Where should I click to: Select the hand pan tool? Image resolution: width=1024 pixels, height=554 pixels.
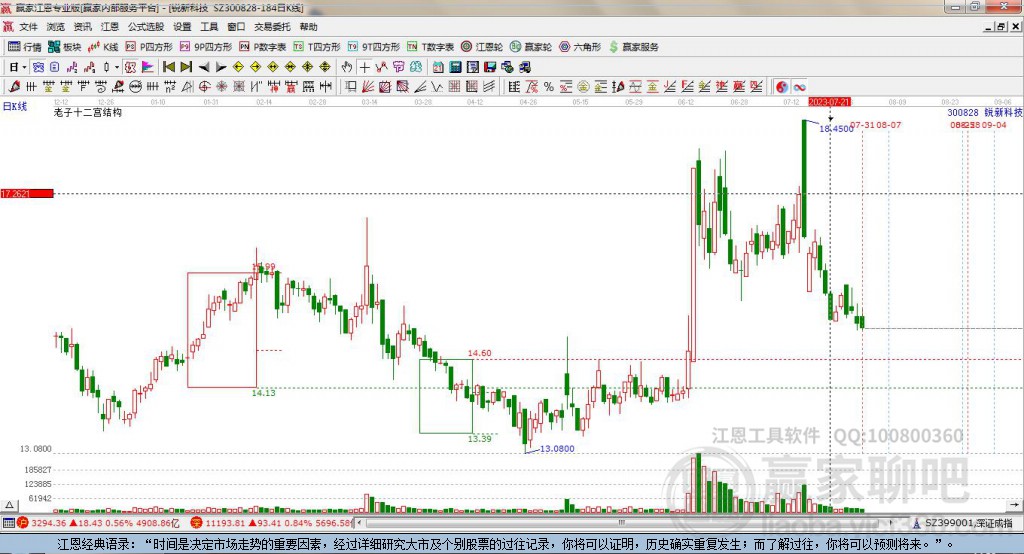[347, 67]
